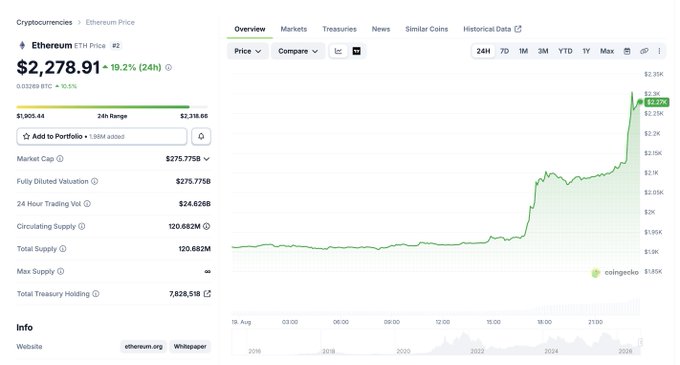Select 7D time range
Screen dimensions: 680x365
pos(504,51)
